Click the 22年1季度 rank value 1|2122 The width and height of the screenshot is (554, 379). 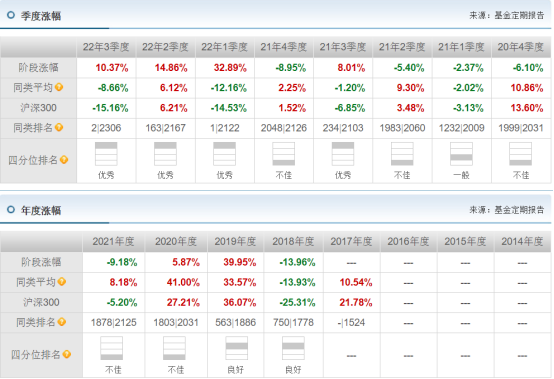tap(225, 128)
